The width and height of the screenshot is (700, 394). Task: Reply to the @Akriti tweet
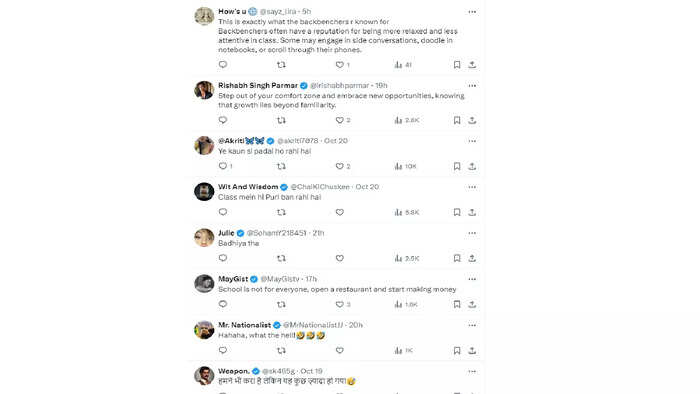223,166
